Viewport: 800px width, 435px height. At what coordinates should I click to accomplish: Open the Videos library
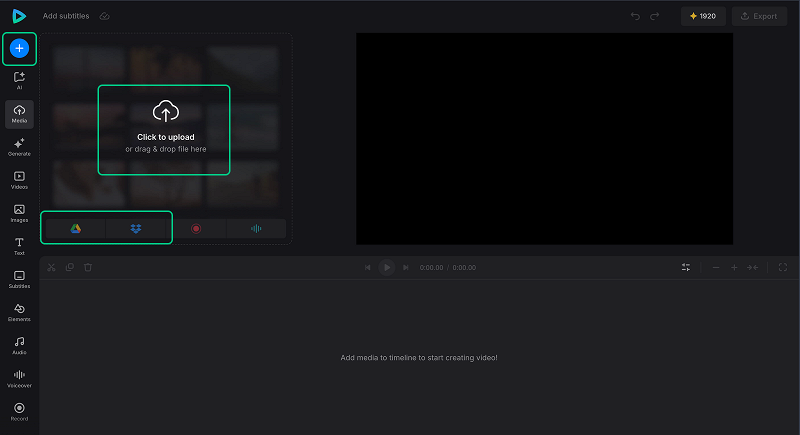pyautogui.click(x=19, y=180)
